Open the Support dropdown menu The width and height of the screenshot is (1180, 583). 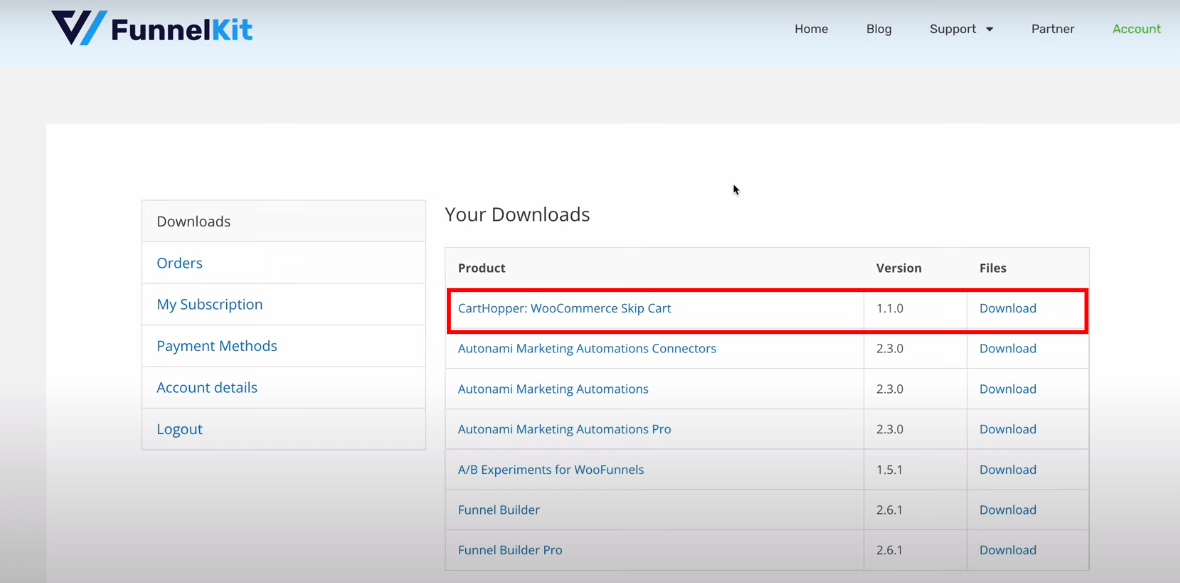tap(953, 29)
